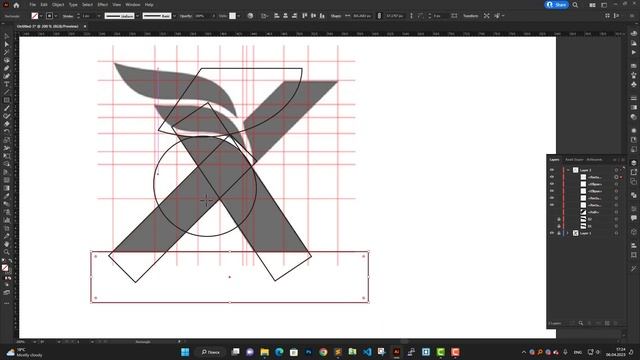Open the zoom level dropdown in status bar
This screenshot has width=640, height=360.
(34, 342)
